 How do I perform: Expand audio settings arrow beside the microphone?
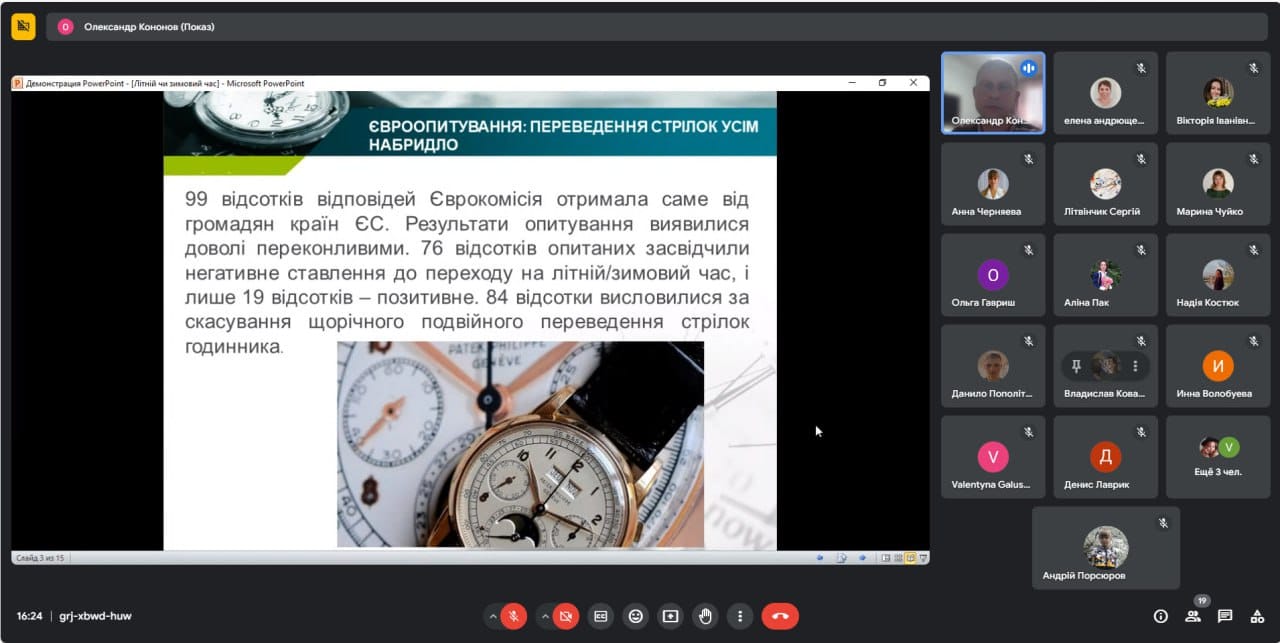pyautogui.click(x=492, y=616)
